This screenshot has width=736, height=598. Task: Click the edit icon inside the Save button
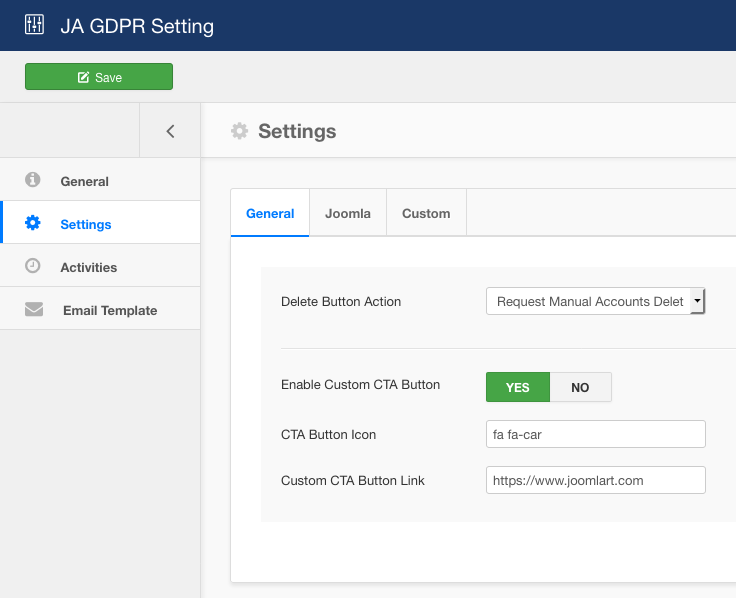[x=83, y=77]
